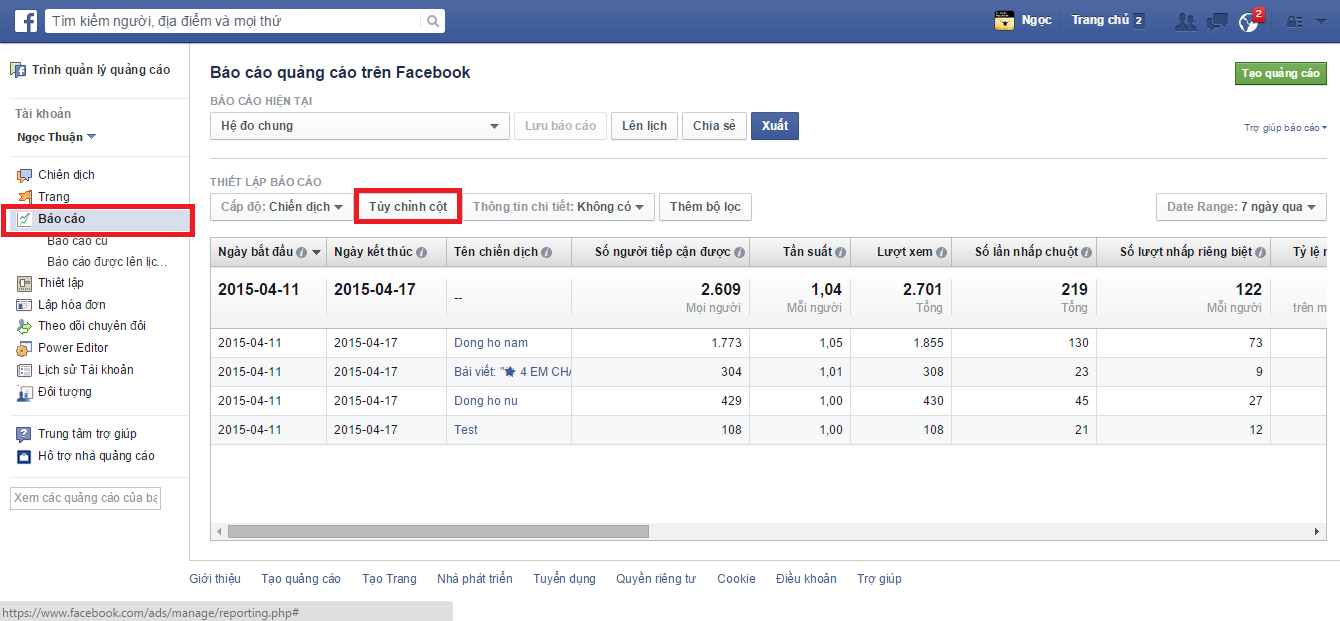Image resolution: width=1340 pixels, height=621 pixels.
Task: Click the Lập hóa đơn icon
Action: tap(25, 305)
